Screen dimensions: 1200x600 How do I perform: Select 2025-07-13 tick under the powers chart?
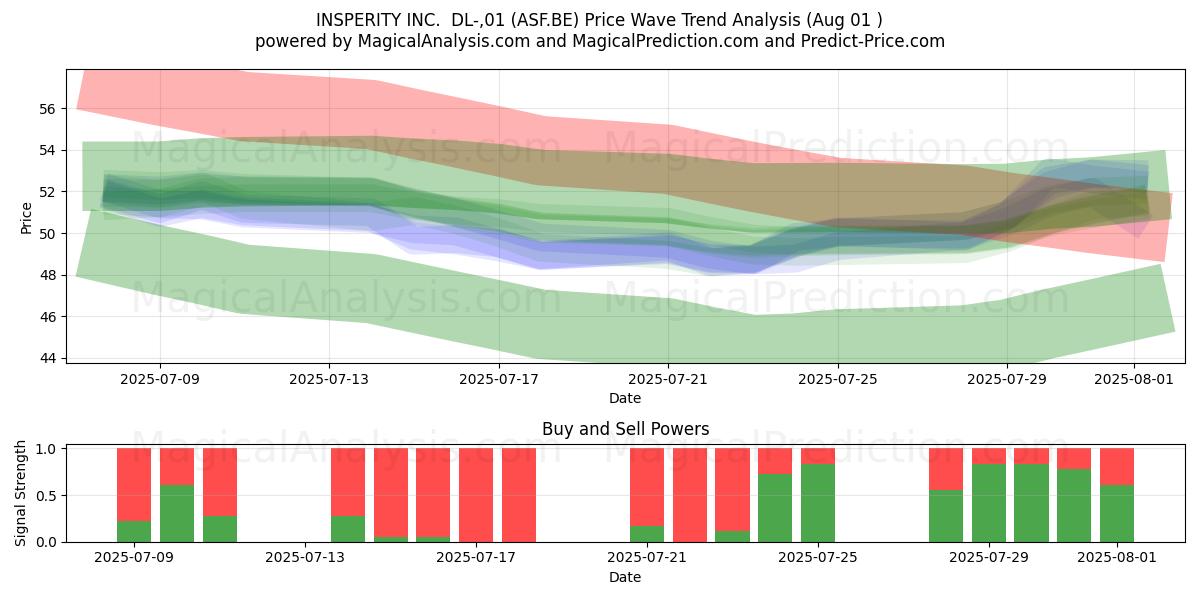click(x=305, y=559)
